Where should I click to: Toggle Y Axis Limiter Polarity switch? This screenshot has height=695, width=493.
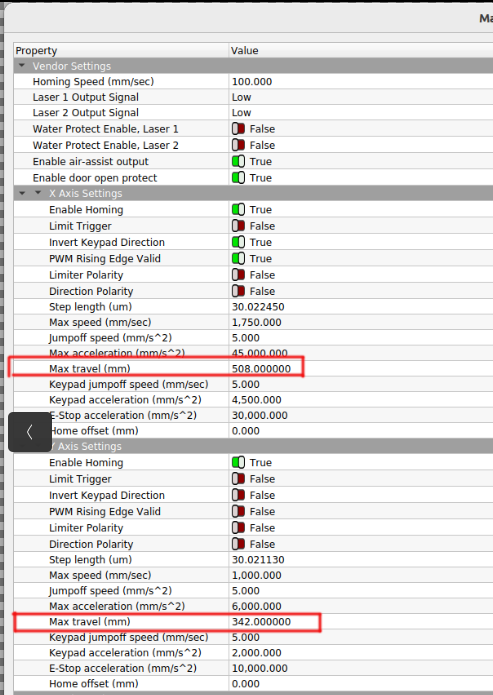coord(239,528)
